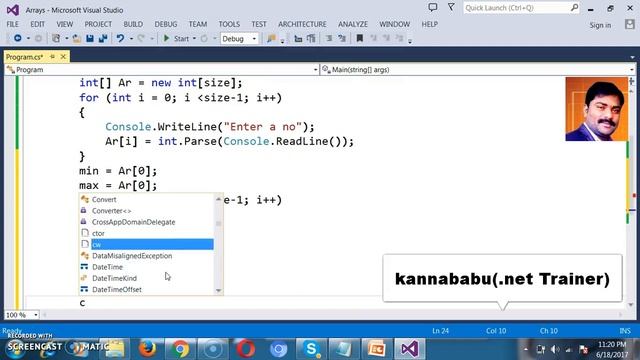
Task: Click the Open File folder icon
Action: click(76, 38)
